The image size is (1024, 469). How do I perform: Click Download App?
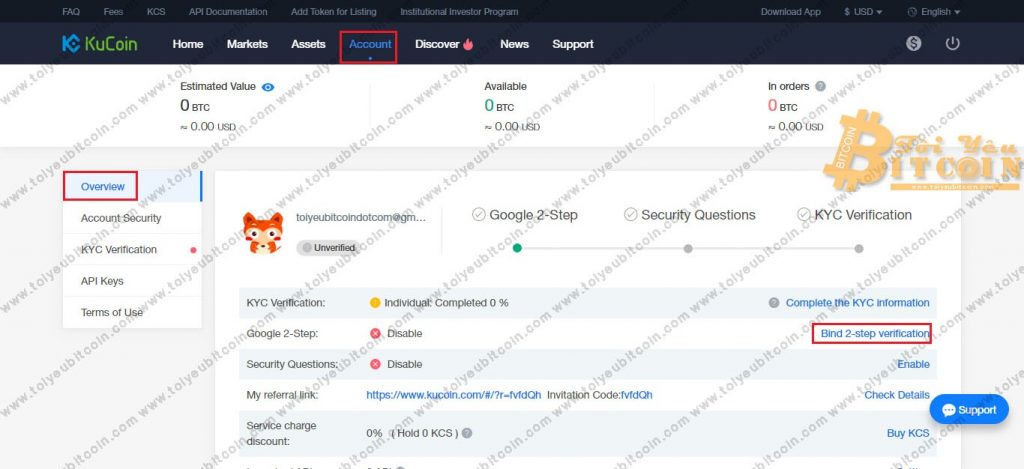point(791,12)
